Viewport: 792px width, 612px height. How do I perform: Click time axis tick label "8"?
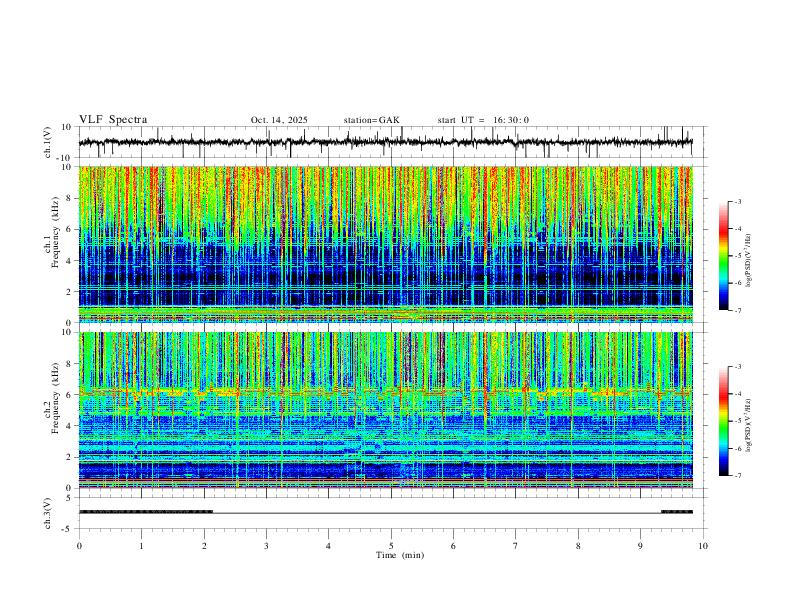click(578, 546)
